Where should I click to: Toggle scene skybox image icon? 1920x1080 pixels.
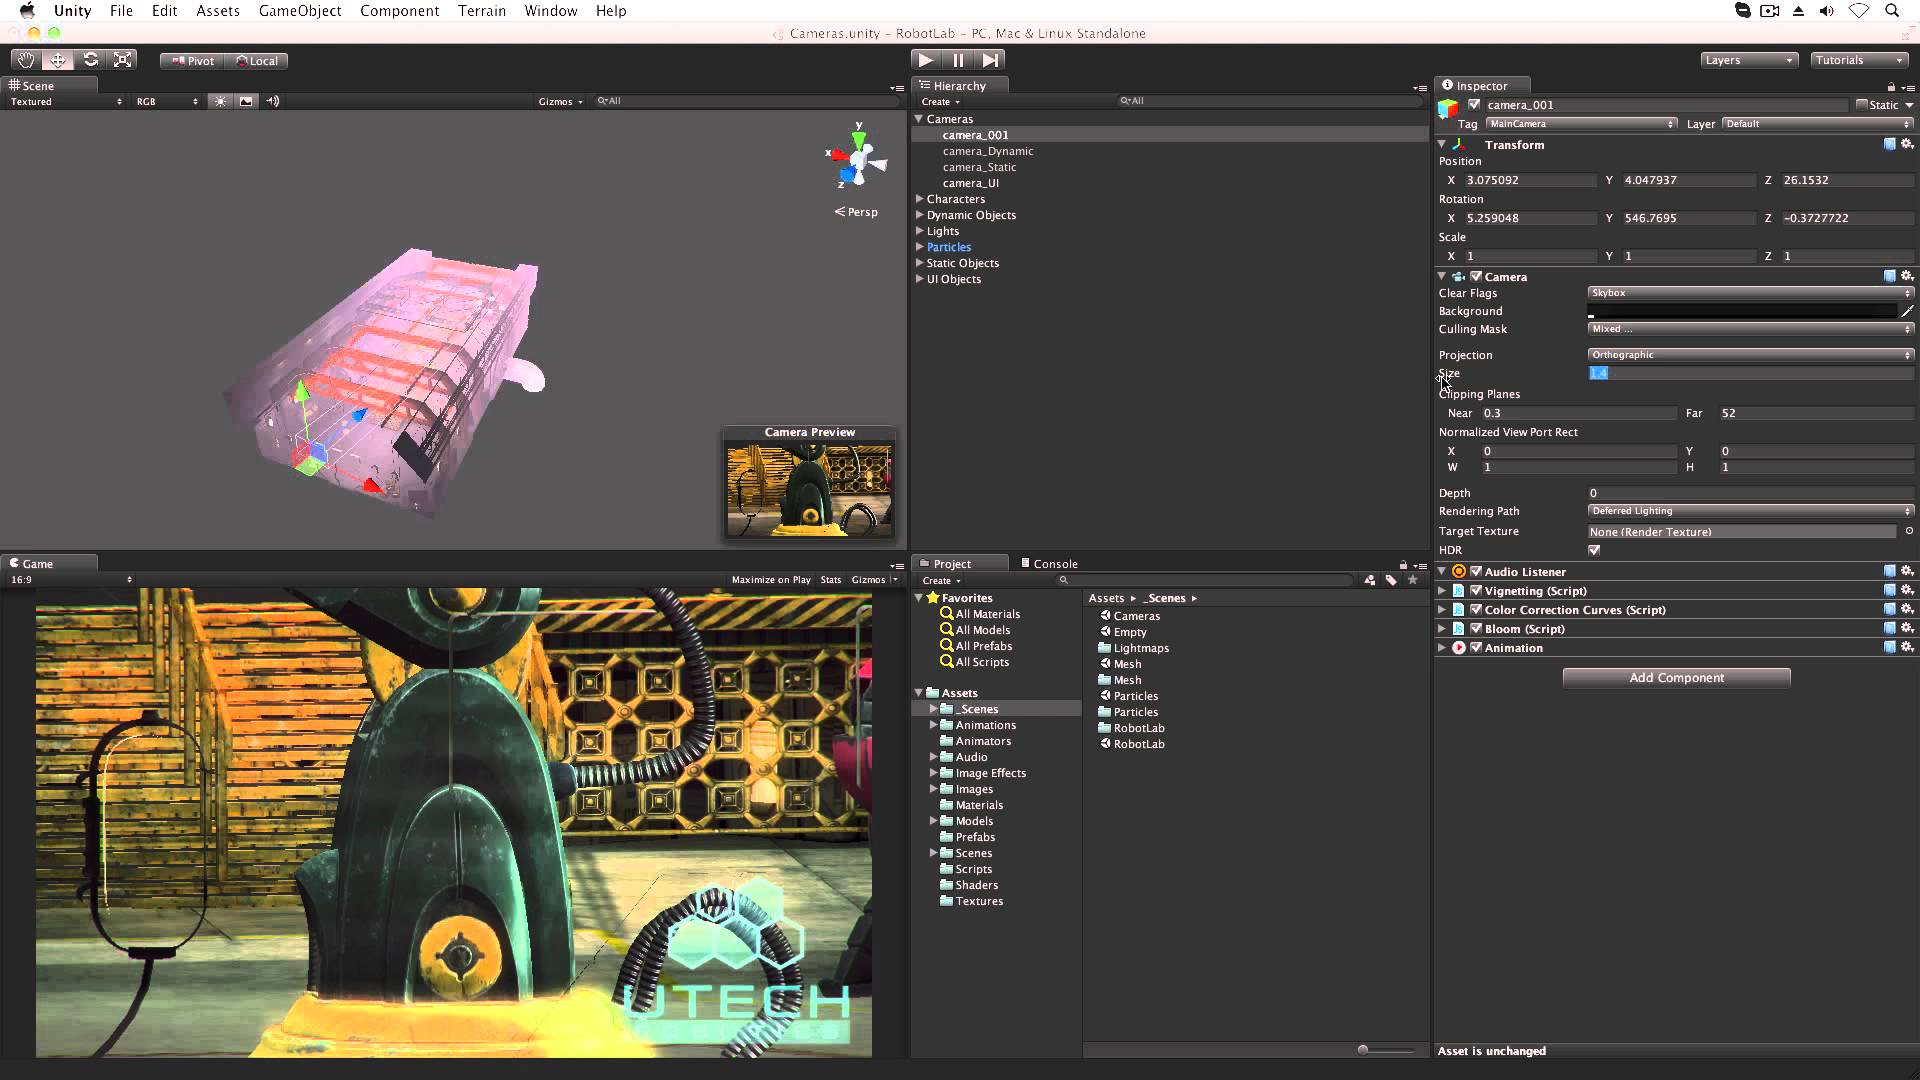[246, 101]
